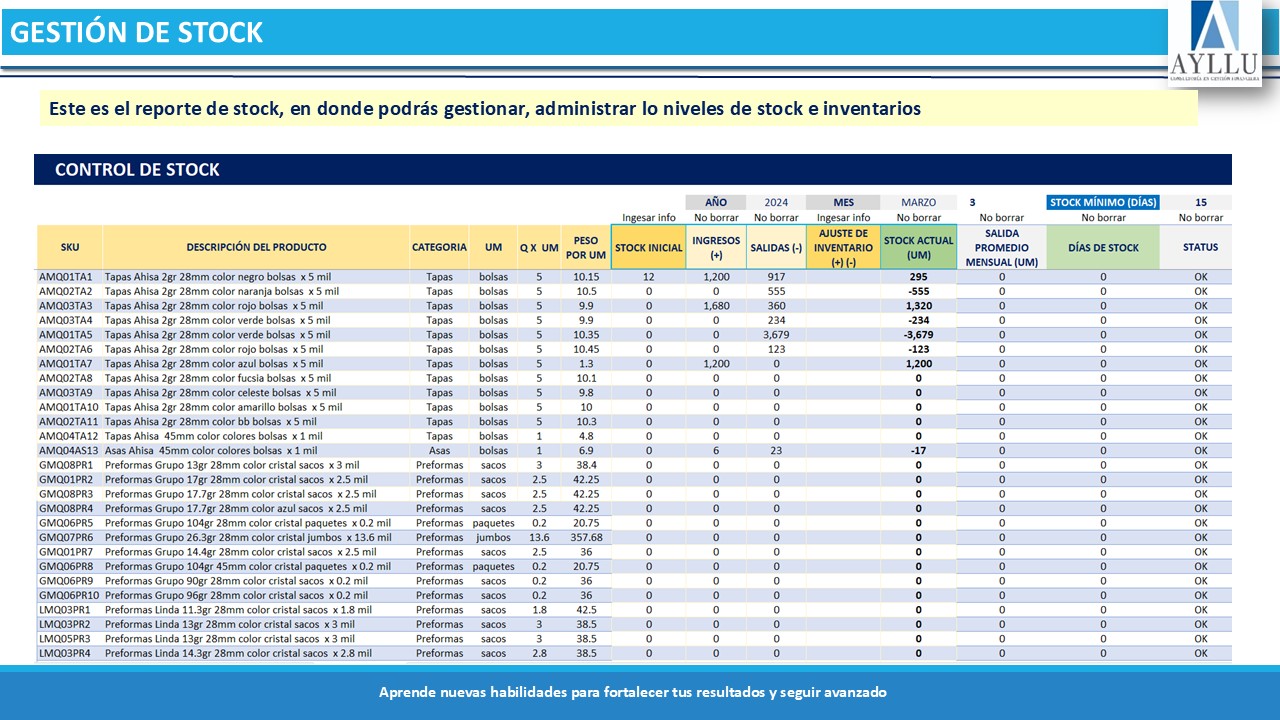Click the INGRESOS (+) column header
The height and width of the screenshot is (720, 1280).
pos(715,248)
